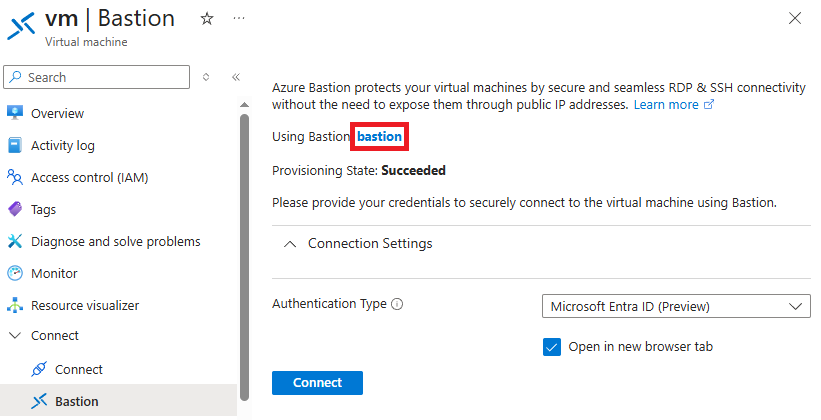Image resolution: width=821 pixels, height=420 pixels.
Task: Click the sidebar scrollbar thumb
Action: (244, 257)
